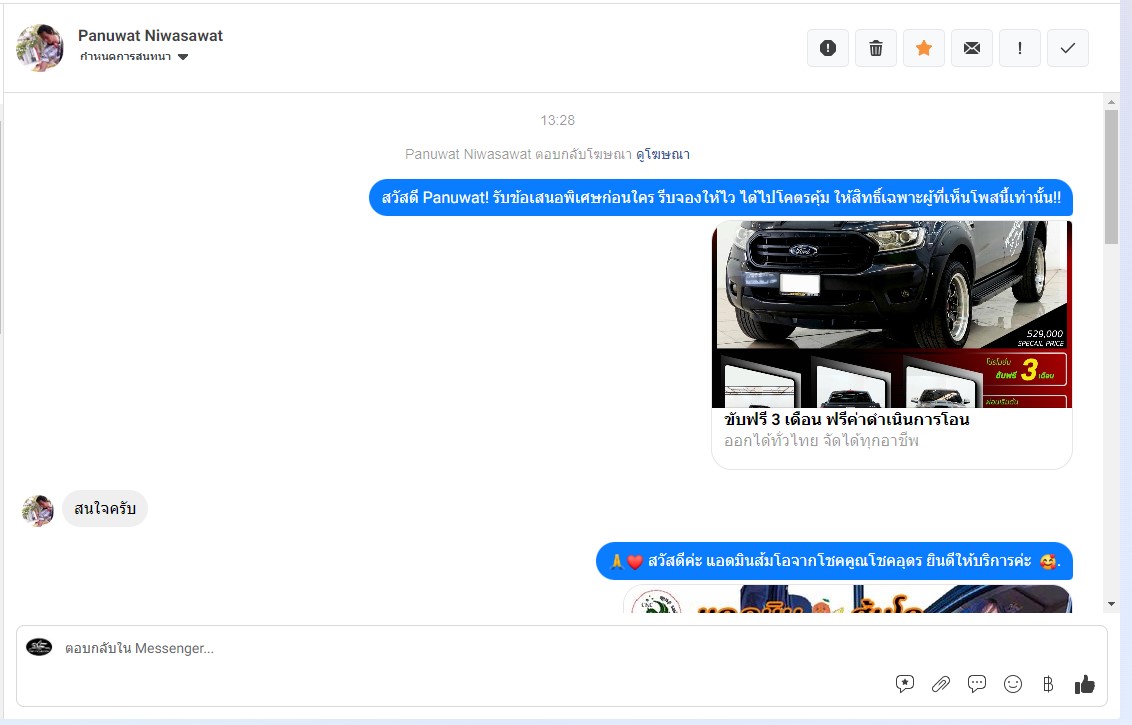Open saved replies star-bubble icon

(905, 684)
